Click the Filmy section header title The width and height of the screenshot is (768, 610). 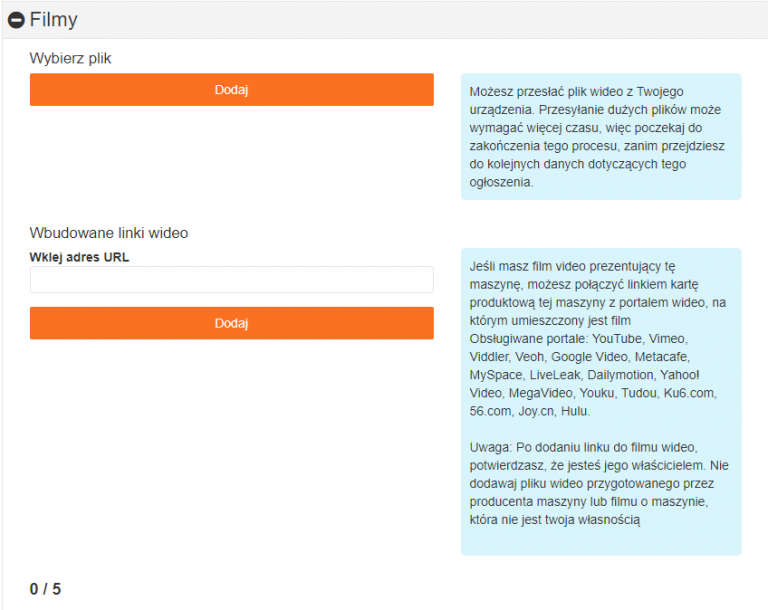[x=53, y=20]
